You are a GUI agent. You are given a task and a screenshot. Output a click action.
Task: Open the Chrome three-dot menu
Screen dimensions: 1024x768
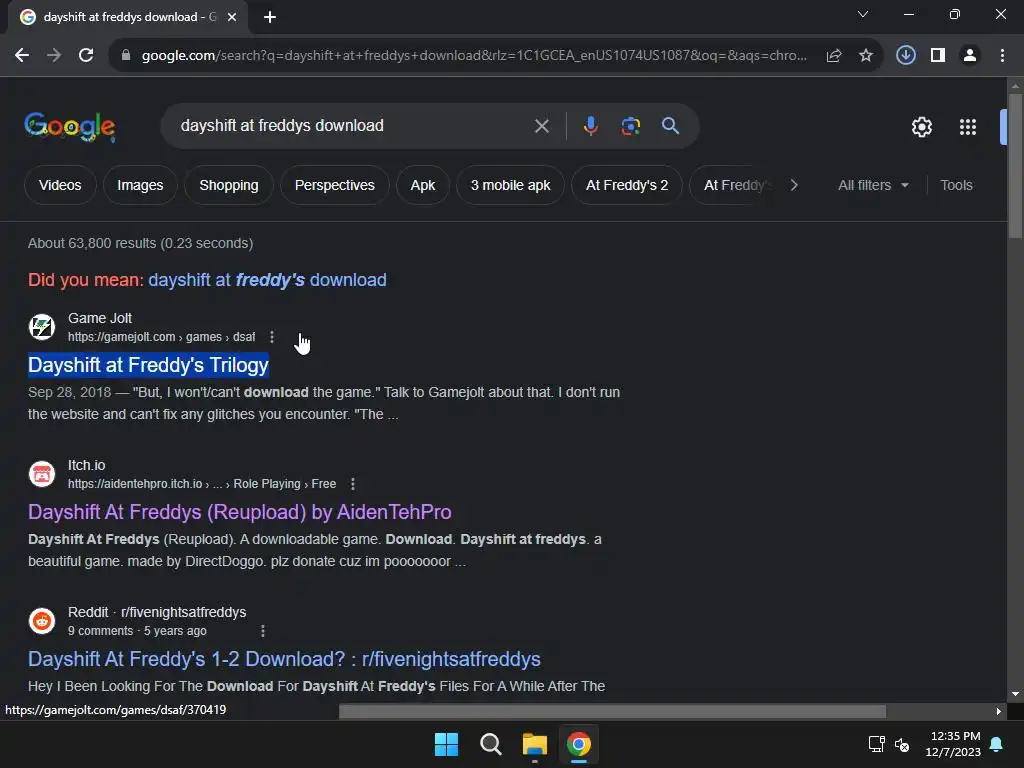click(1002, 56)
